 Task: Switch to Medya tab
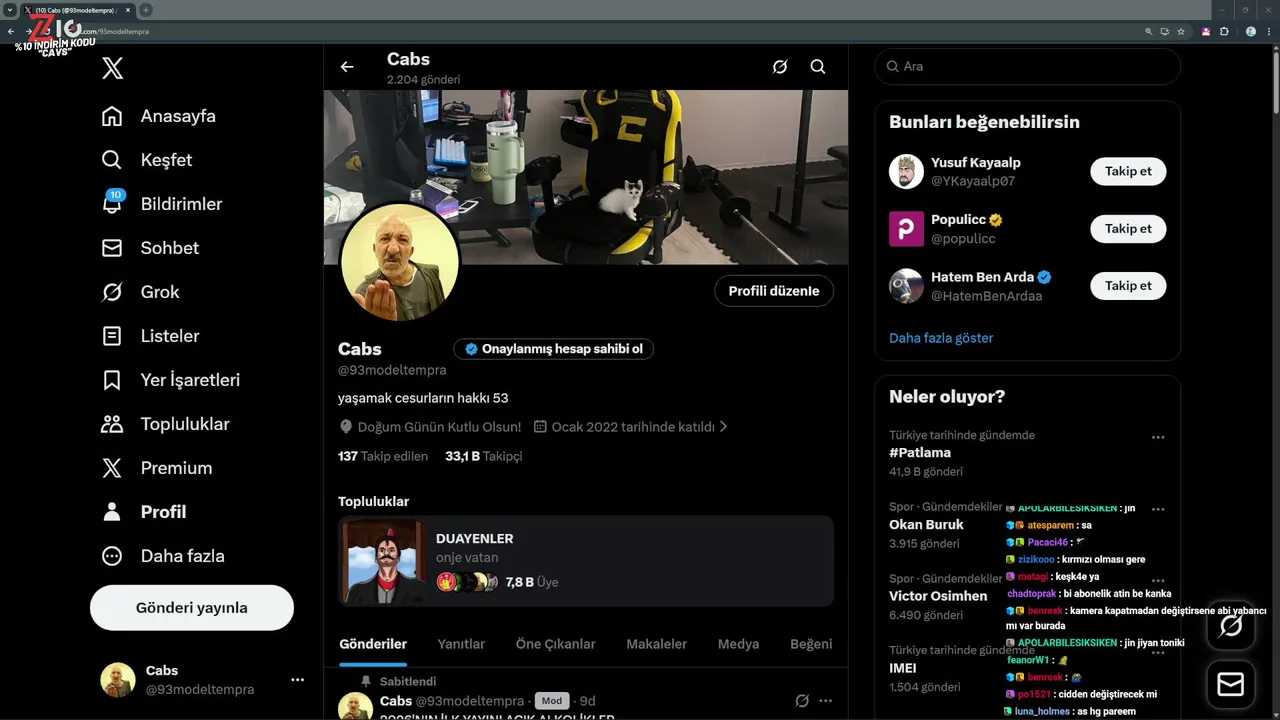pyautogui.click(x=738, y=644)
